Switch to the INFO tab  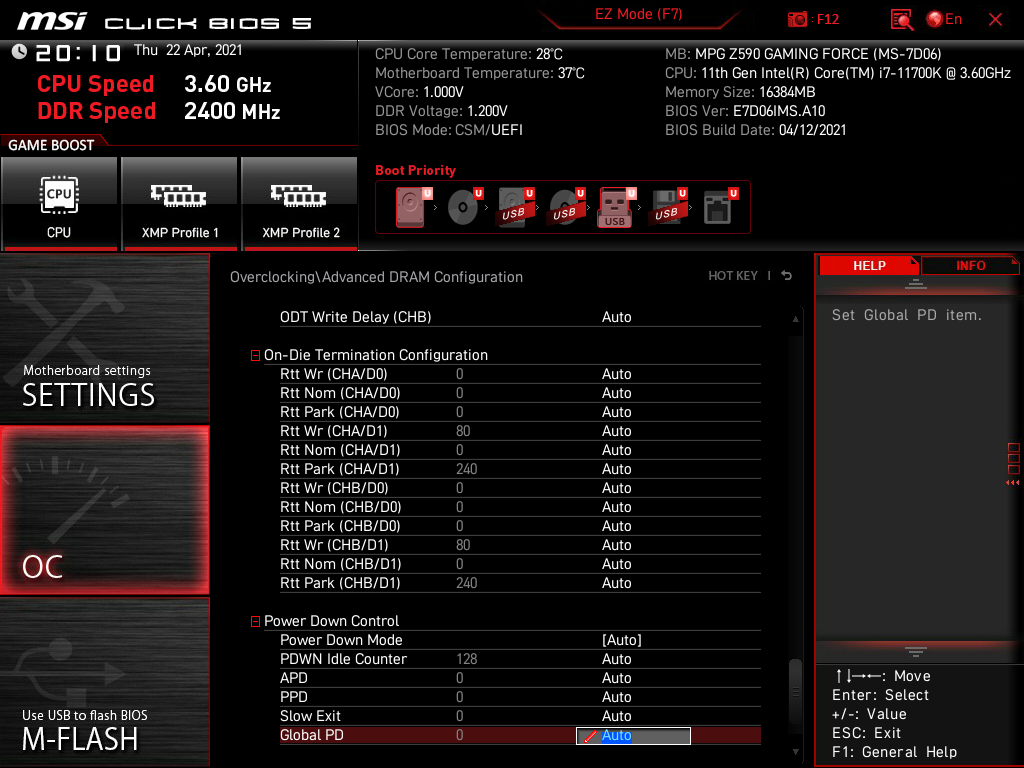coord(970,266)
